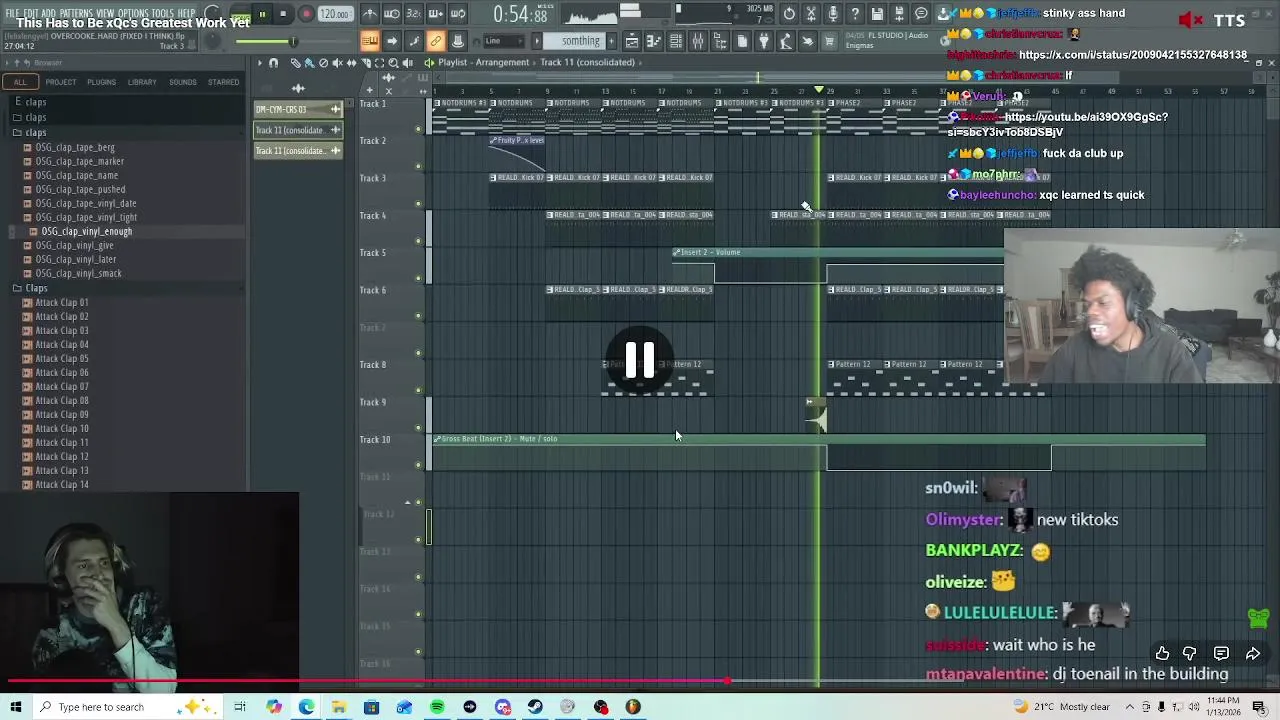Click the scissors icon in top toolbar
1280x720 pixels.
pos(811,14)
